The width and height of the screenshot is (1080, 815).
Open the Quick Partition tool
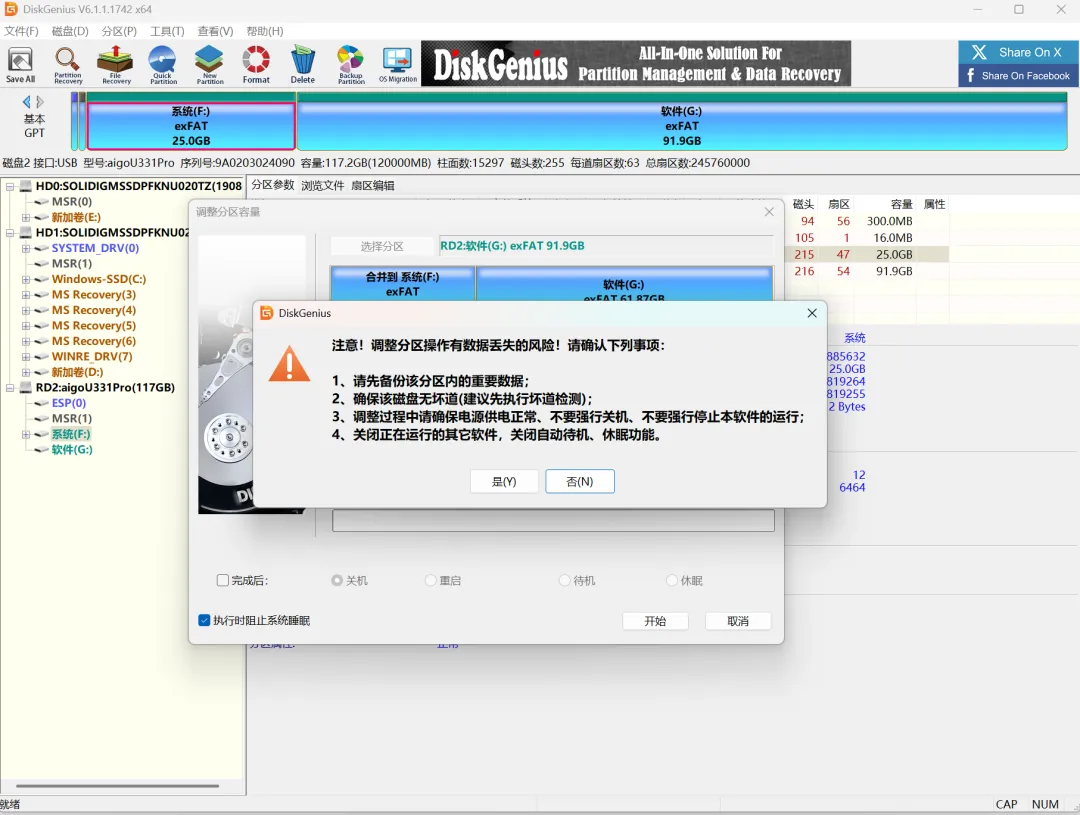pyautogui.click(x=163, y=65)
